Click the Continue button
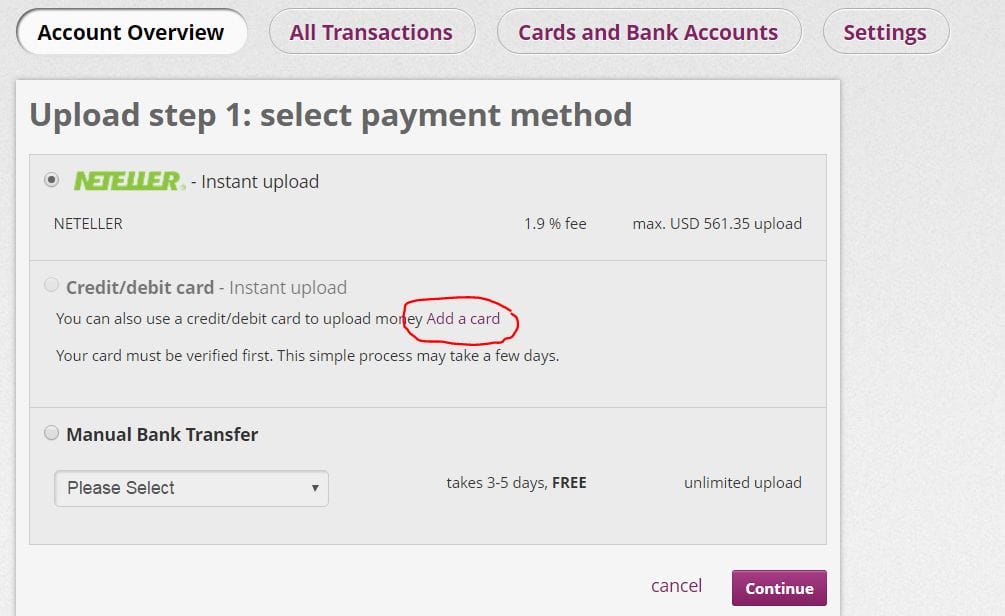Screen dimensions: 1005x616 [779, 588]
